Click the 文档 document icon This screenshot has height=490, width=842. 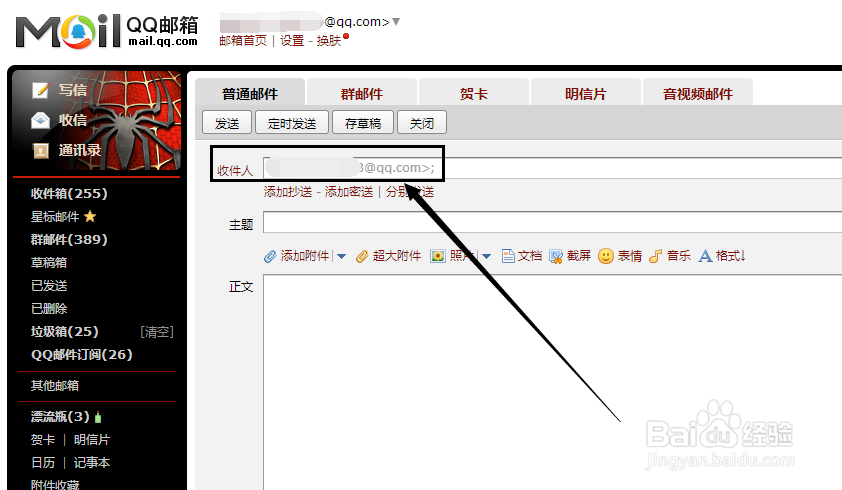[508, 256]
